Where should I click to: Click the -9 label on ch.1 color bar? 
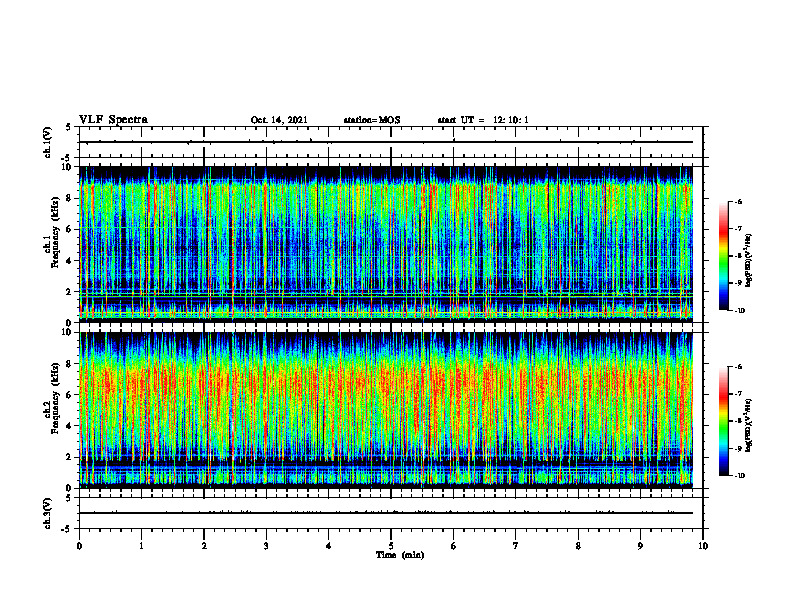[738, 283]
